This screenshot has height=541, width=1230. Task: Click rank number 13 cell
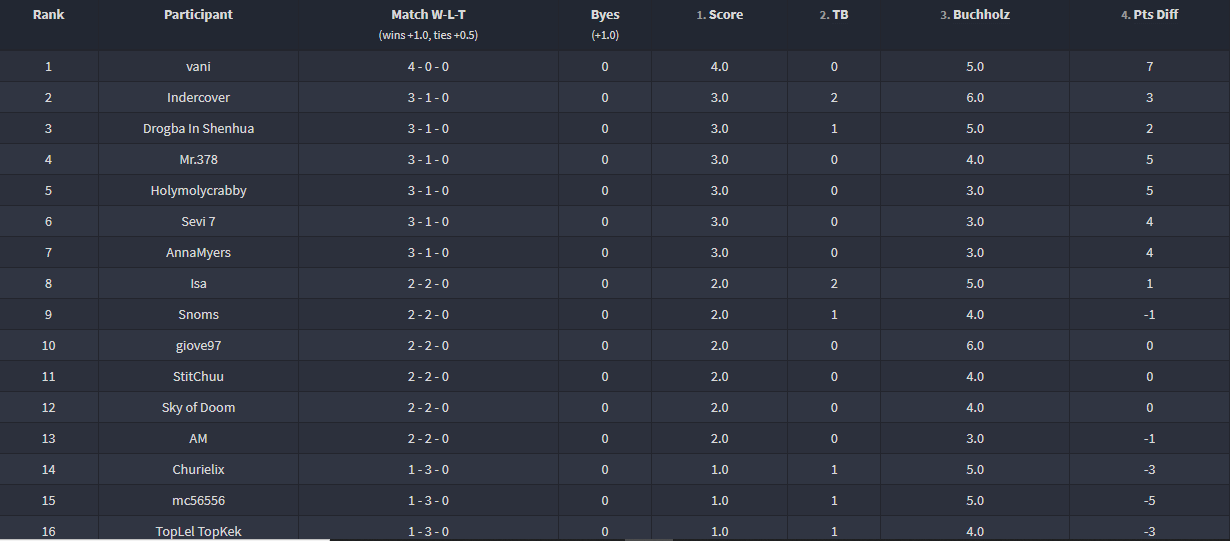tap(48, 439)
